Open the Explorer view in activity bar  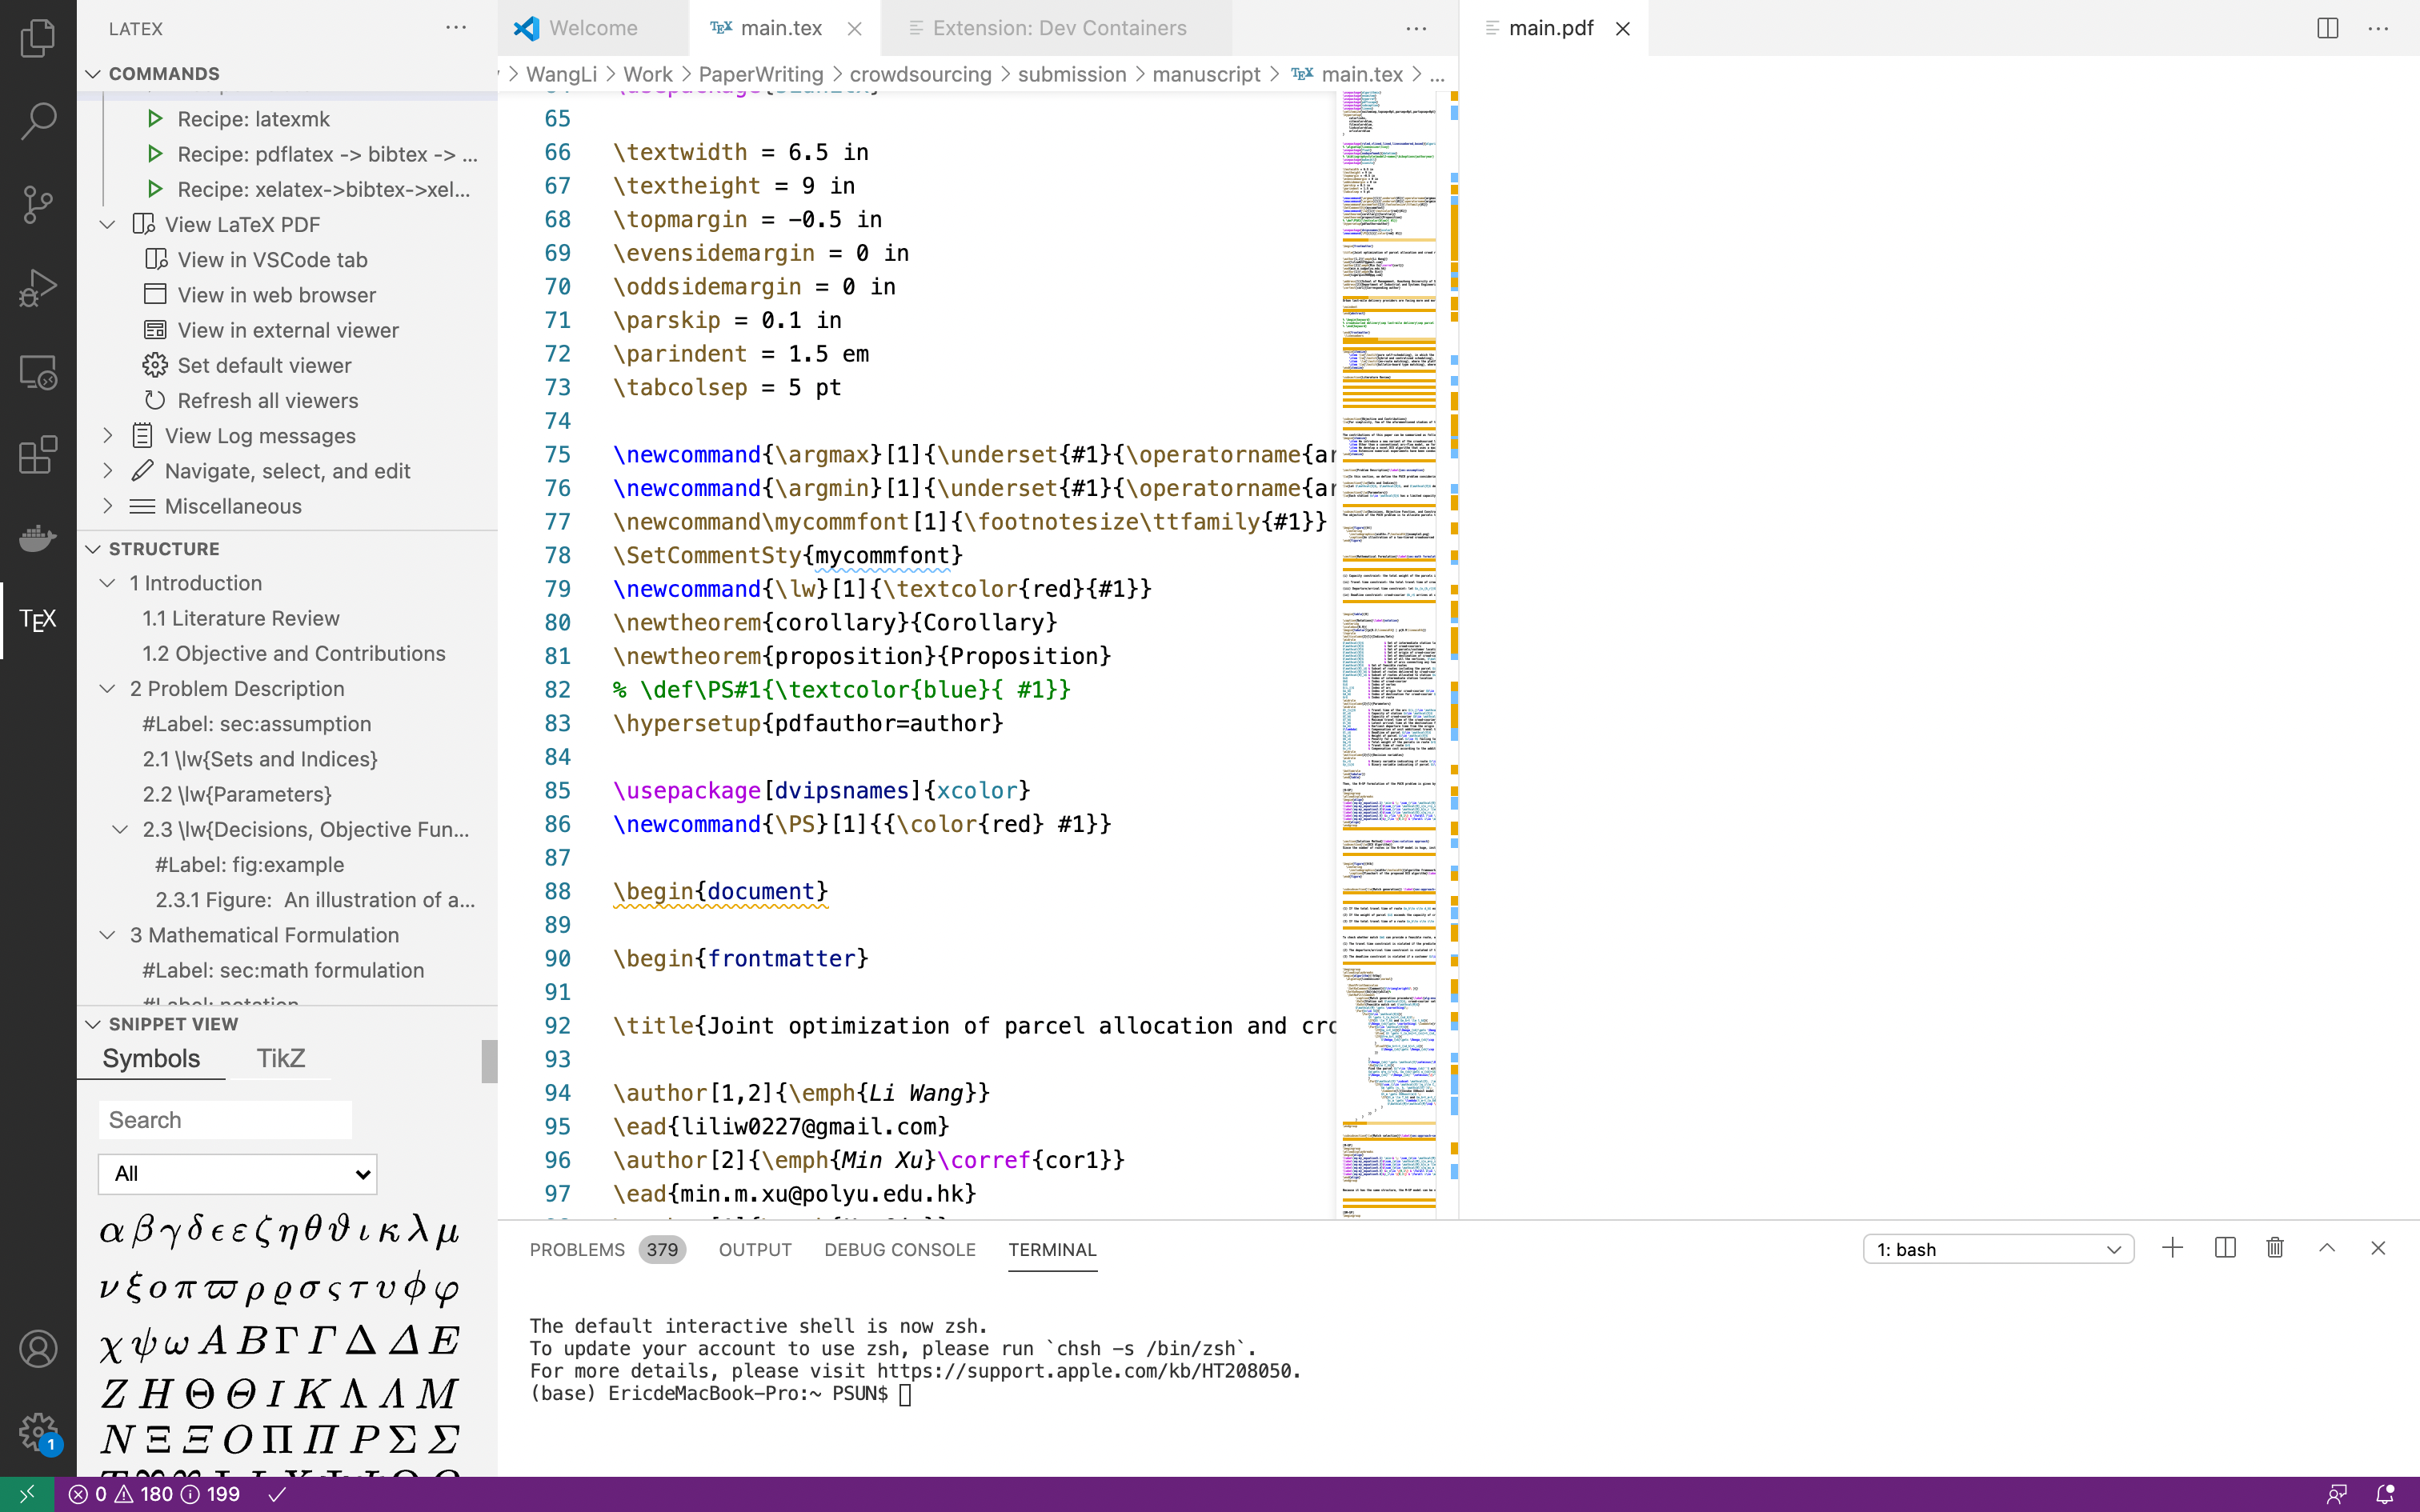pyautogui.click(x=38, y=38)
